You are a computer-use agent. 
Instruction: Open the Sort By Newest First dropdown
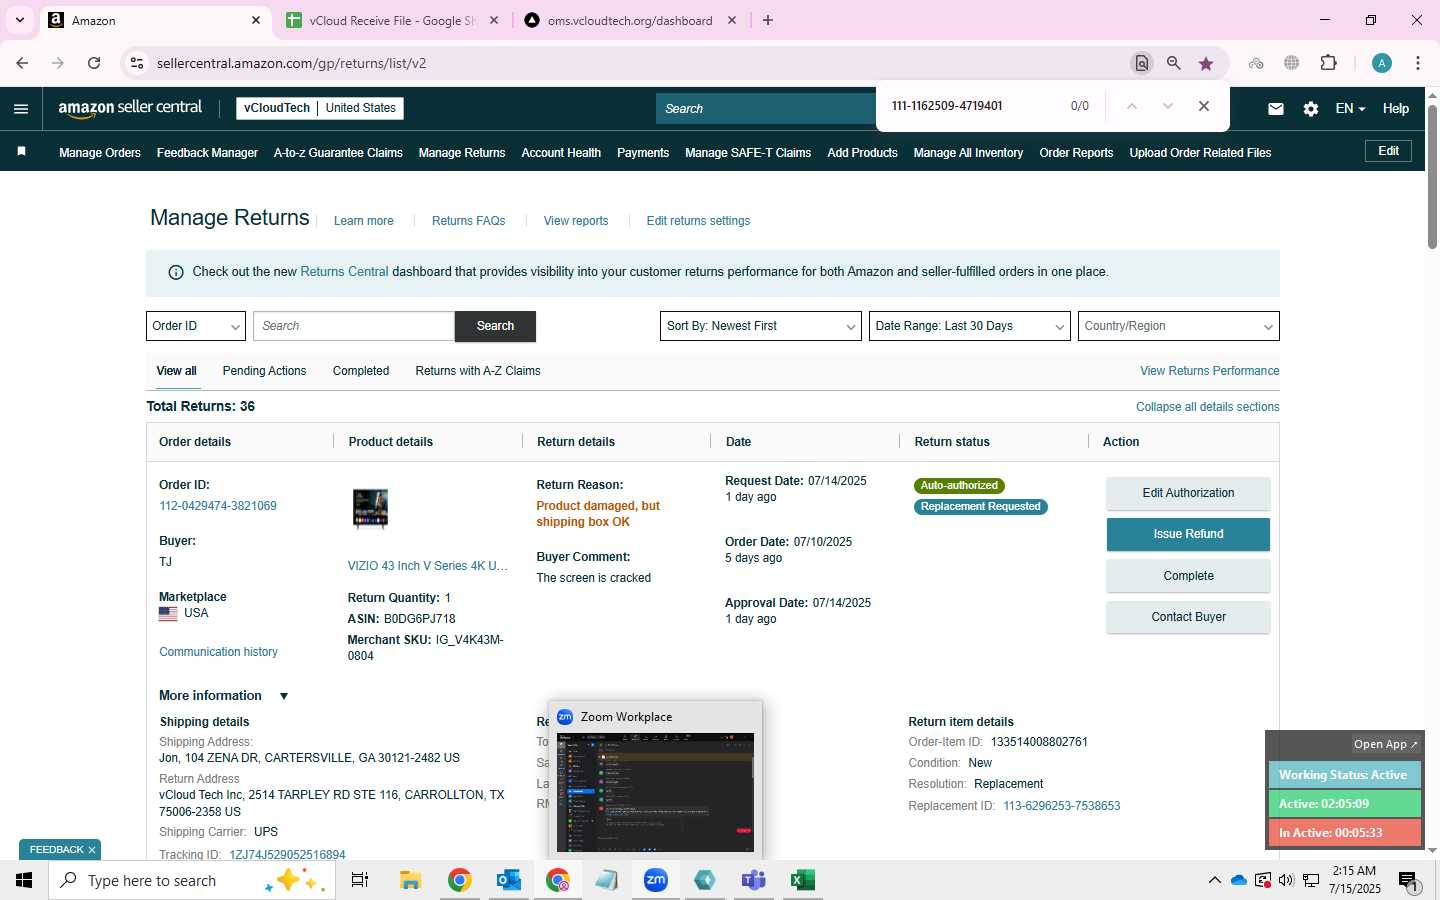761,326
